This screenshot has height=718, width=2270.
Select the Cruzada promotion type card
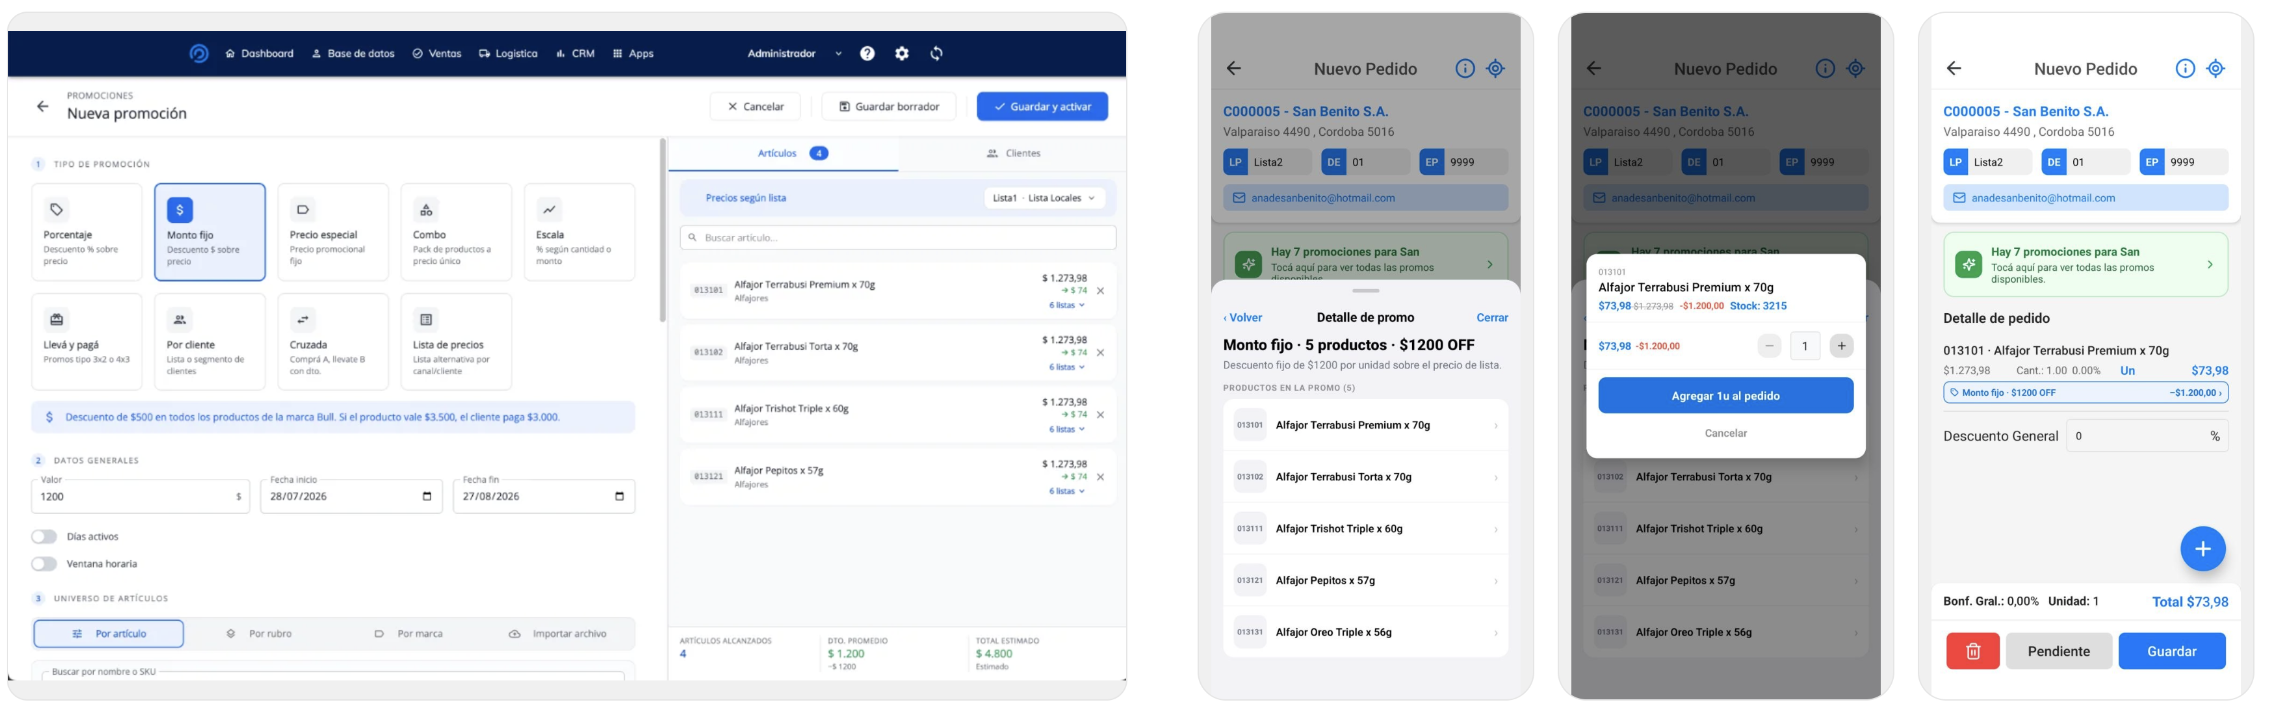(333, 341)
